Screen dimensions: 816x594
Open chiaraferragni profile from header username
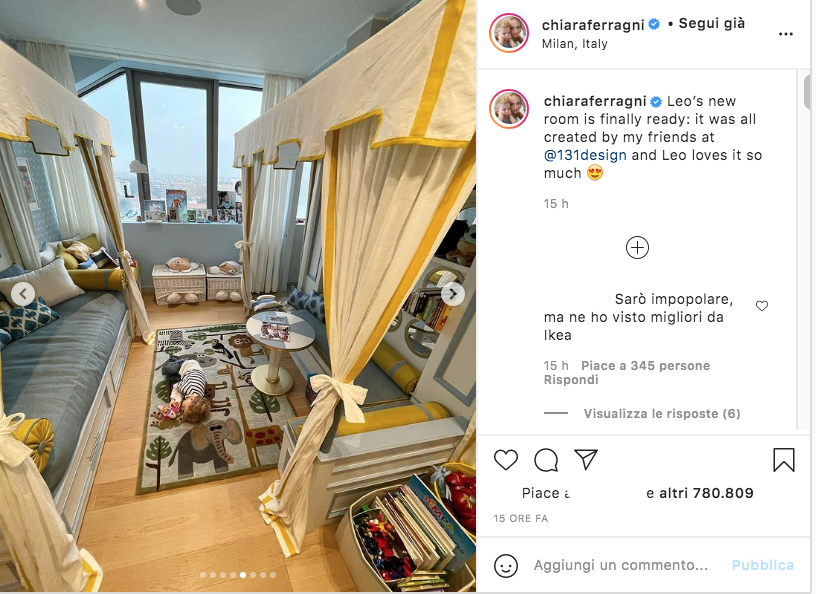[593, 24]
